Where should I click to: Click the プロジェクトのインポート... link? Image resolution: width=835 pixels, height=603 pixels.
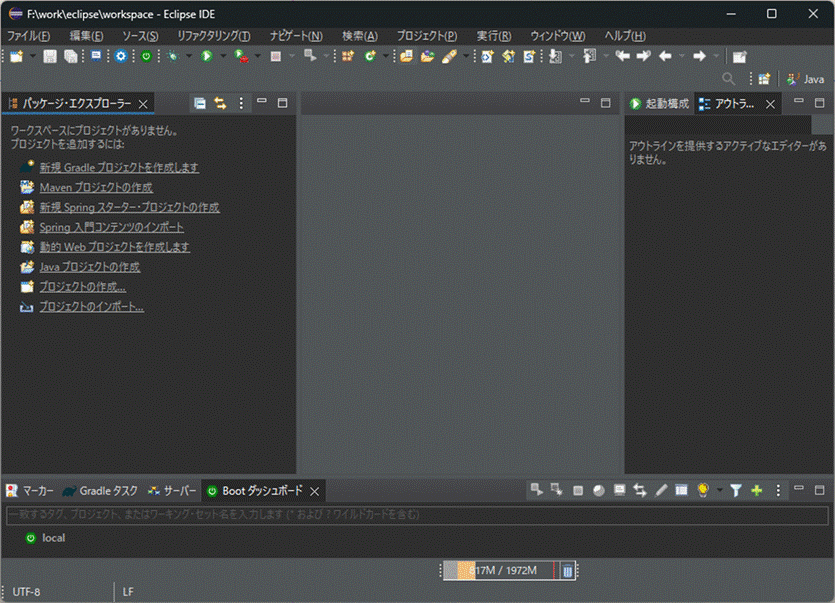[x=92, y=307]
